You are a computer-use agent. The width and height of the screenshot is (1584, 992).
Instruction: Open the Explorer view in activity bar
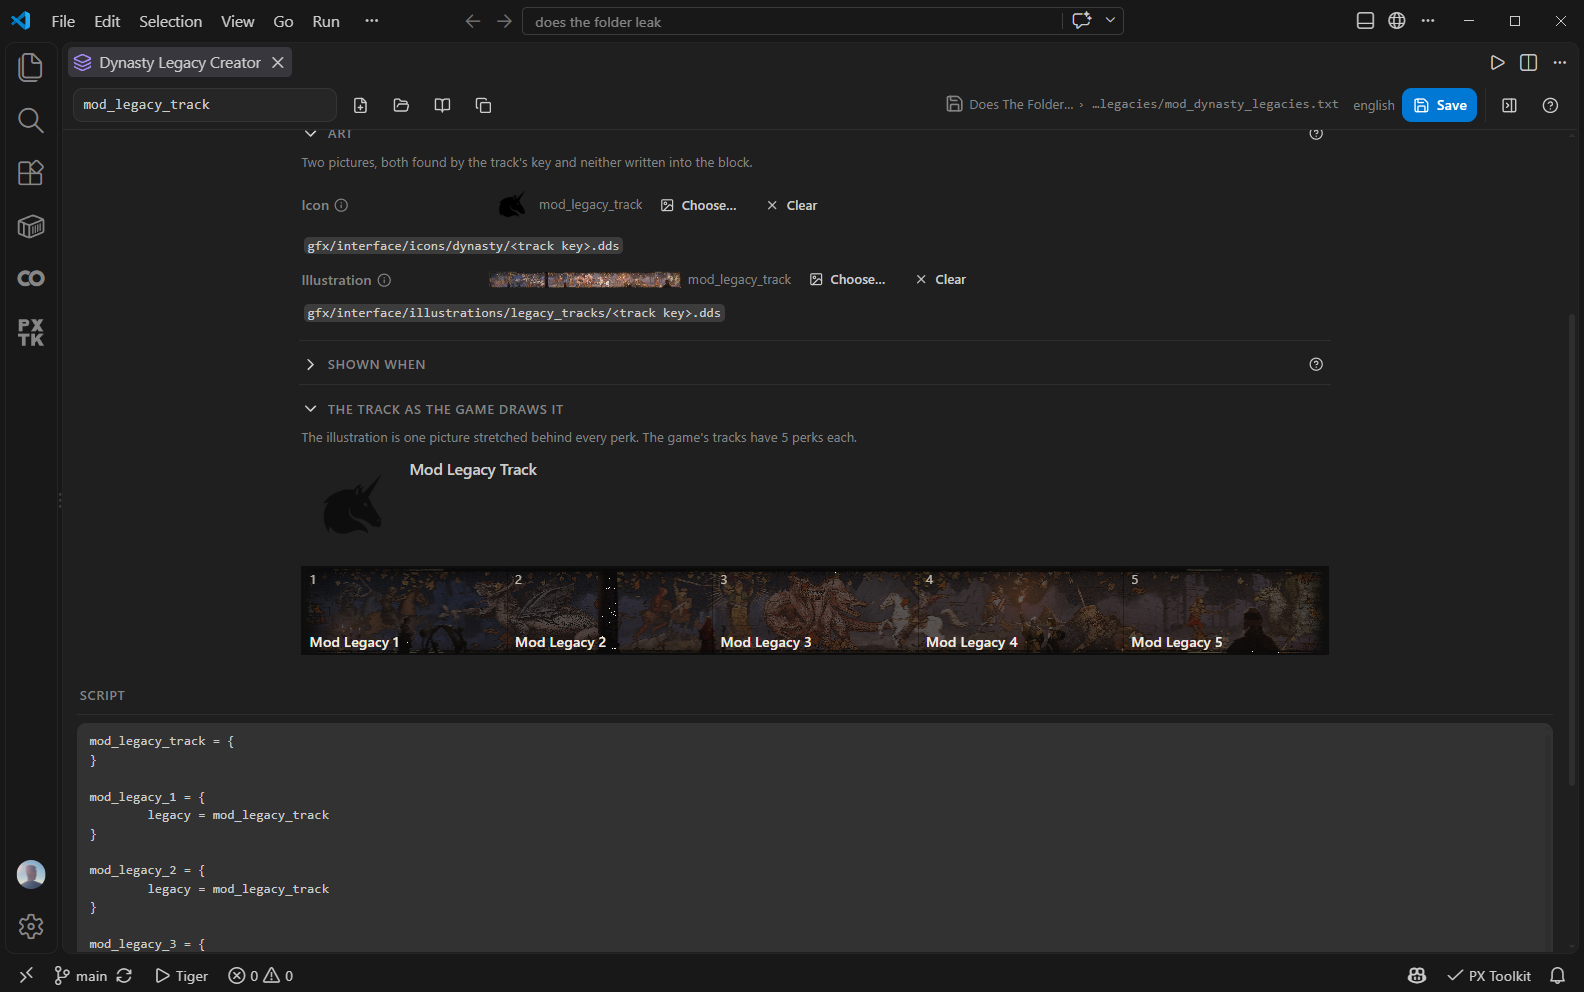pyautogui.click(x=31, y=67)
